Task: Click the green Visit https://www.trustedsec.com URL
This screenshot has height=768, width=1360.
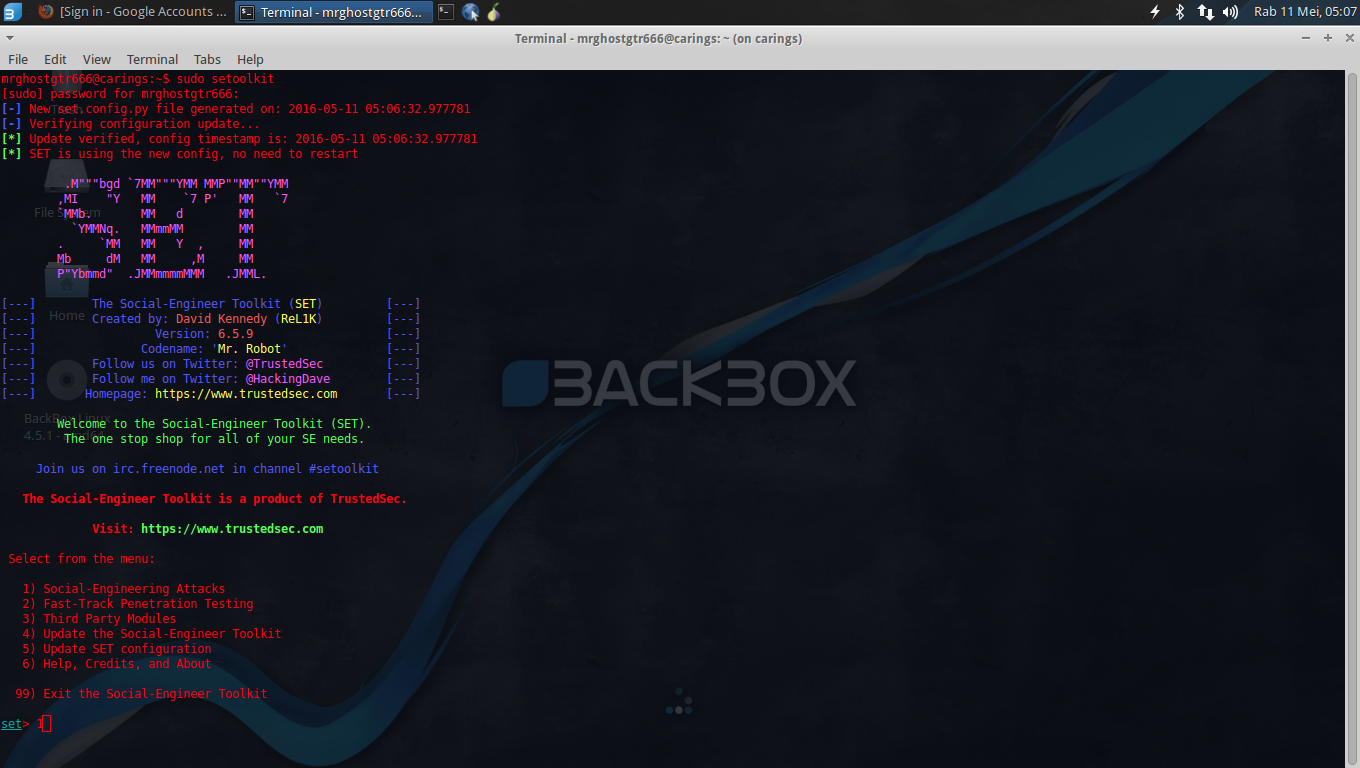Action: click(x=232, y=529)
